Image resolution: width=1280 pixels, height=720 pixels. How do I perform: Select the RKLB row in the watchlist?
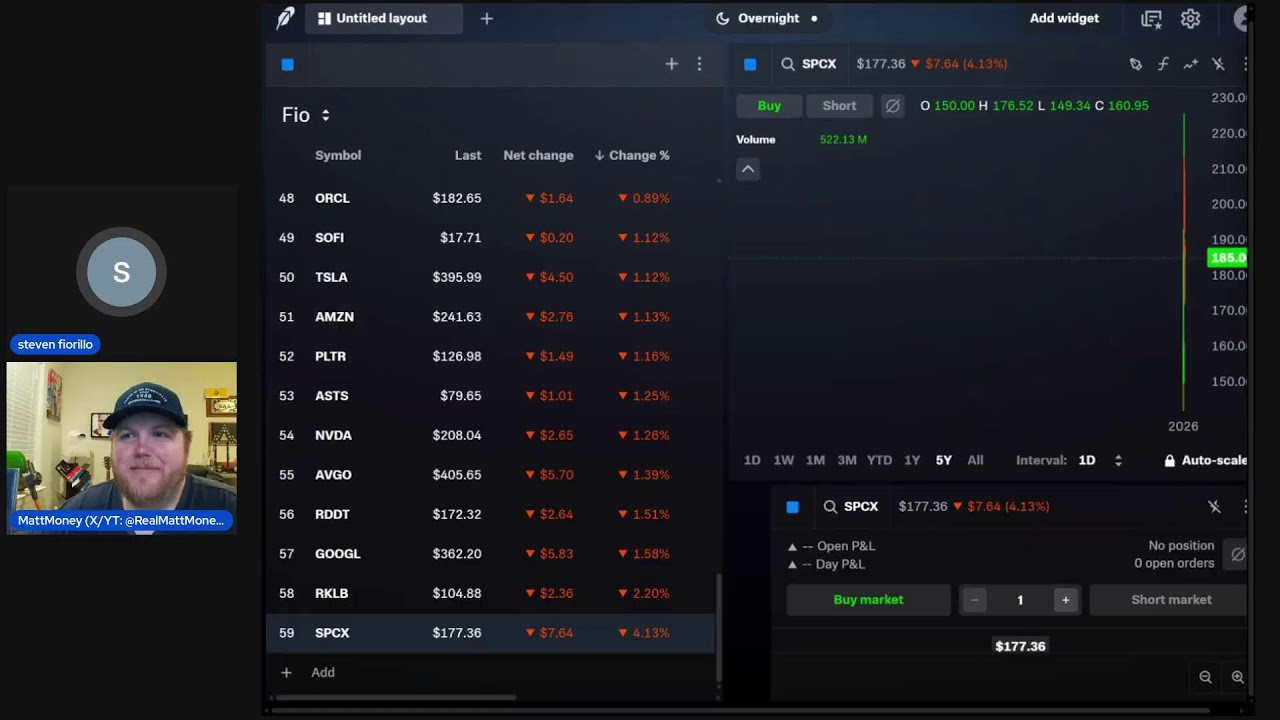(x=491, y=593)
